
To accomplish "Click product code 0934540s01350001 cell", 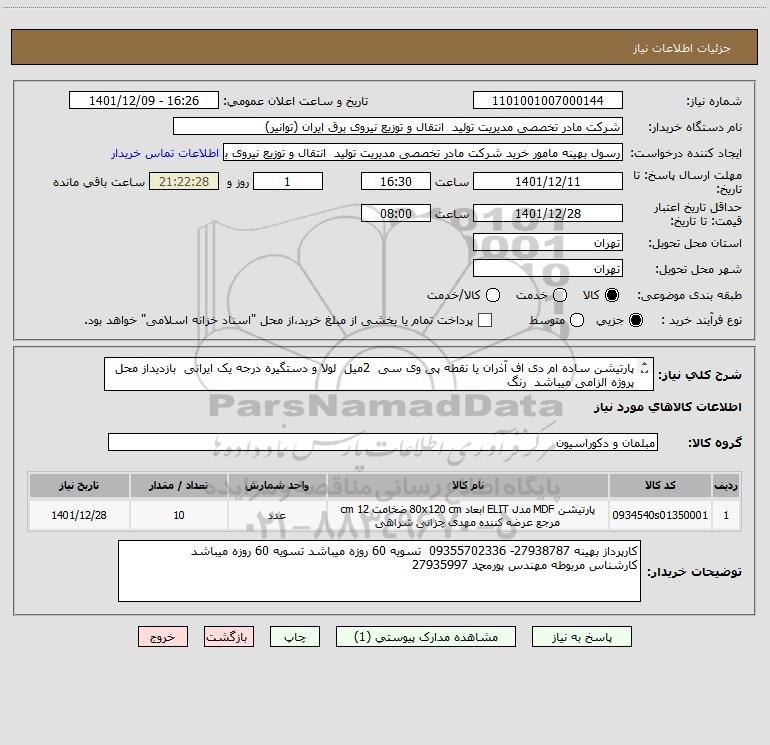I will coord(660,515).
